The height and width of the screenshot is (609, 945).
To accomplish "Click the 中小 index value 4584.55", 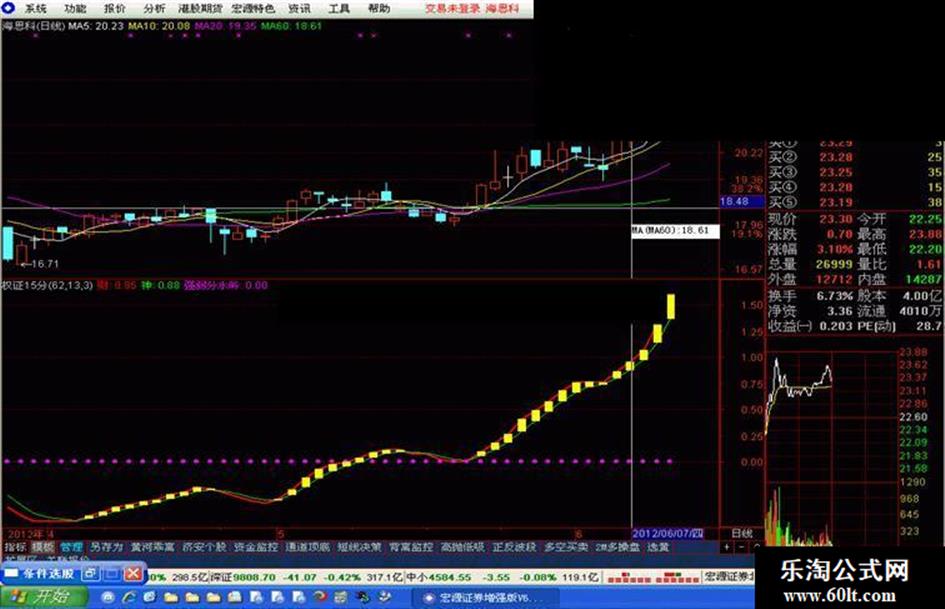I will click(450, 577).
